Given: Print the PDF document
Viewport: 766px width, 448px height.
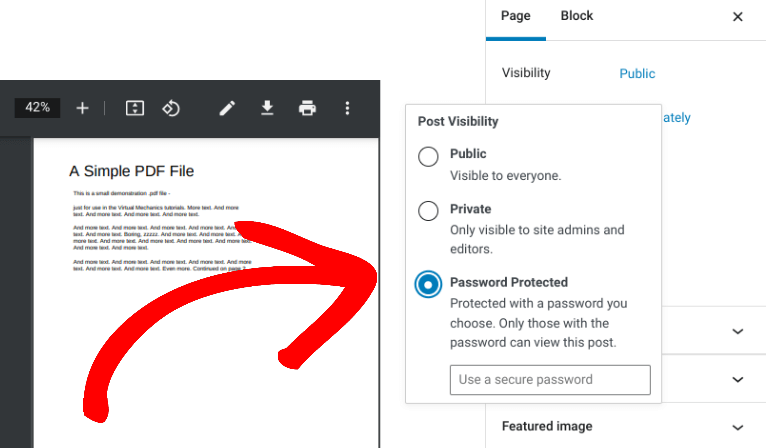Looking at the screenshot, I should pyautogui.click(x=307, y=108).
